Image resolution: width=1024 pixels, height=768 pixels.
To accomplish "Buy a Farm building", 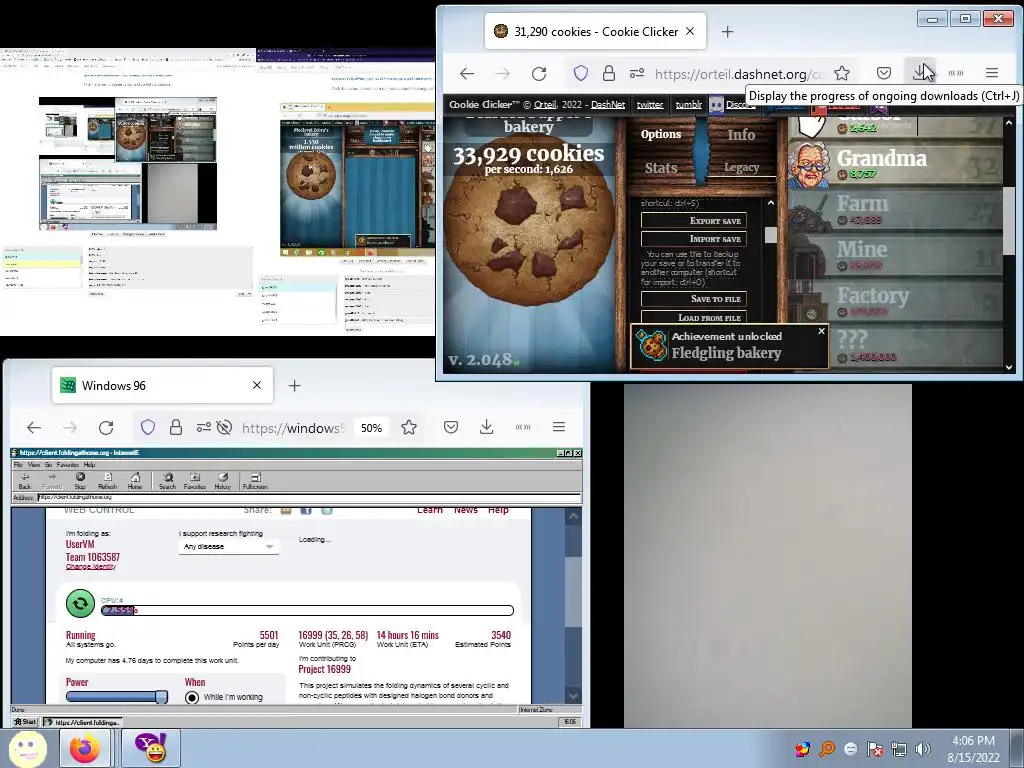I will coord(895,209).
